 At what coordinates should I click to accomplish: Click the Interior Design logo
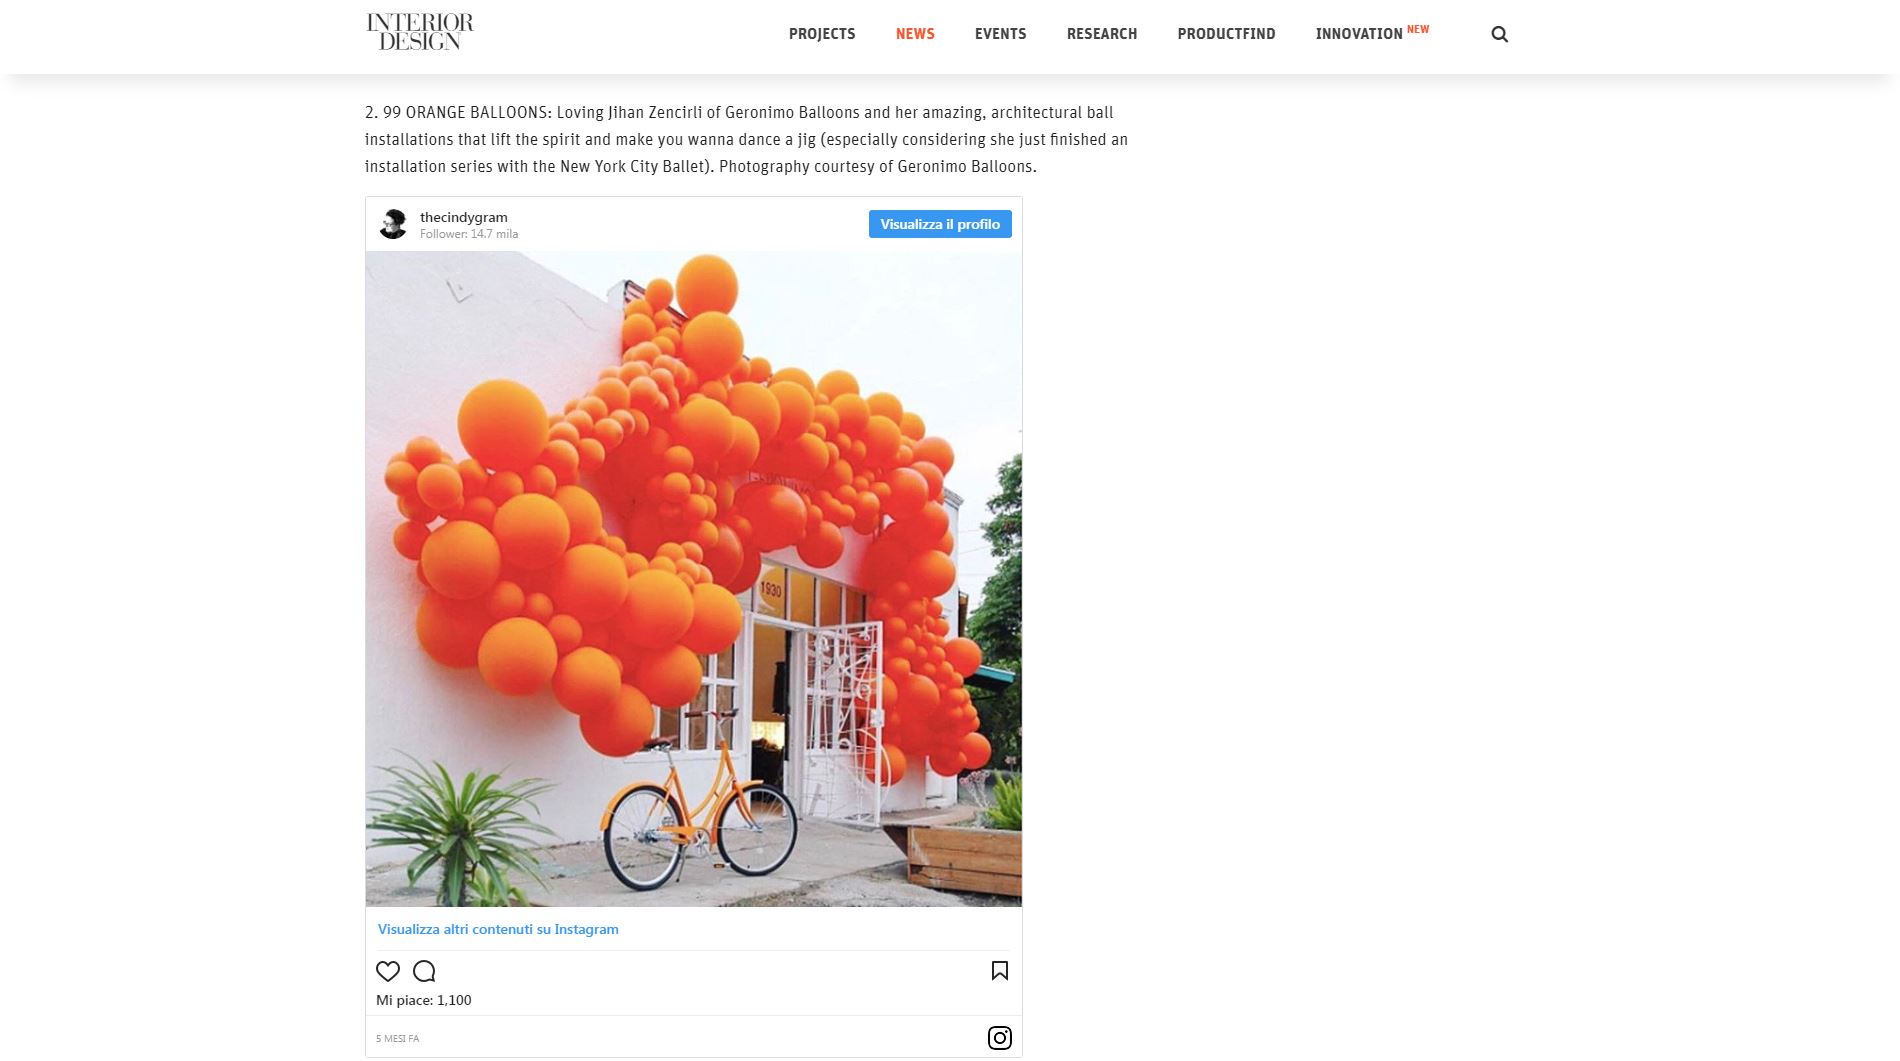click(420, 32)
